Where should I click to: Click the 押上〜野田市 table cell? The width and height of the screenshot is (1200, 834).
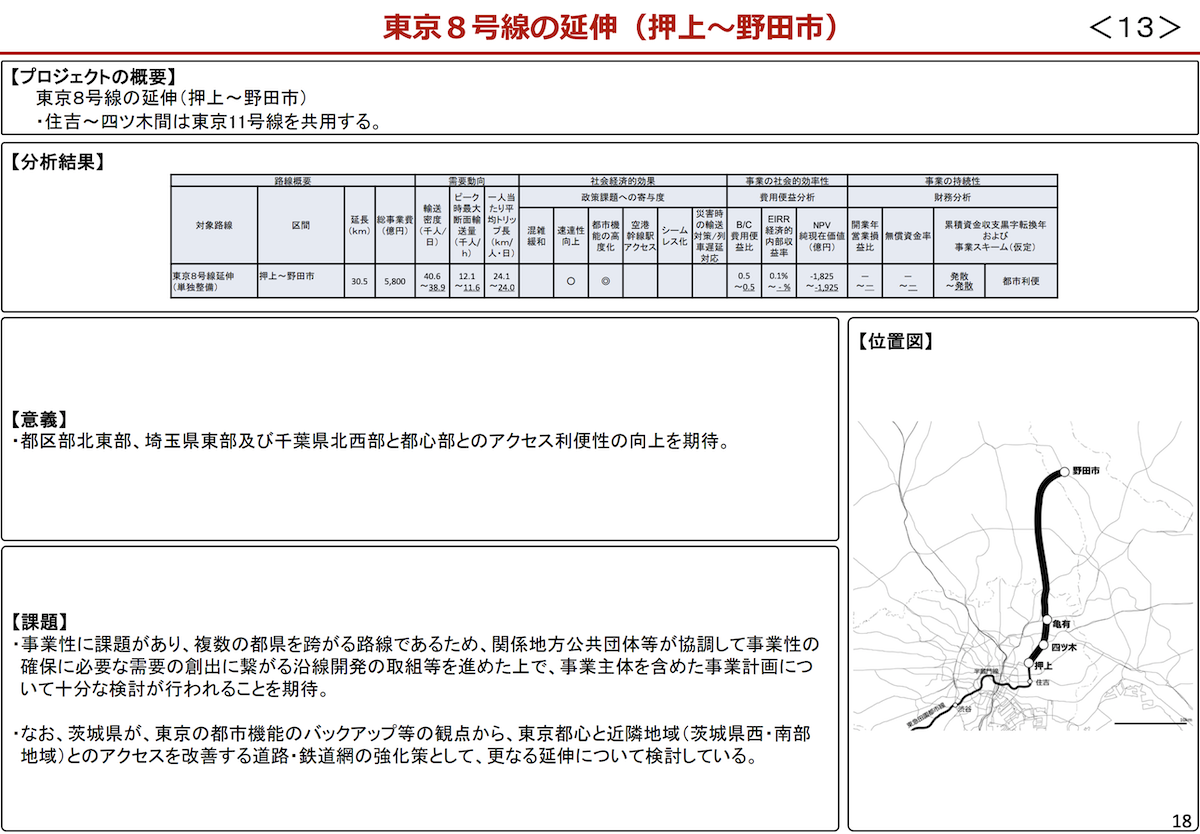[x=301, y=281]
